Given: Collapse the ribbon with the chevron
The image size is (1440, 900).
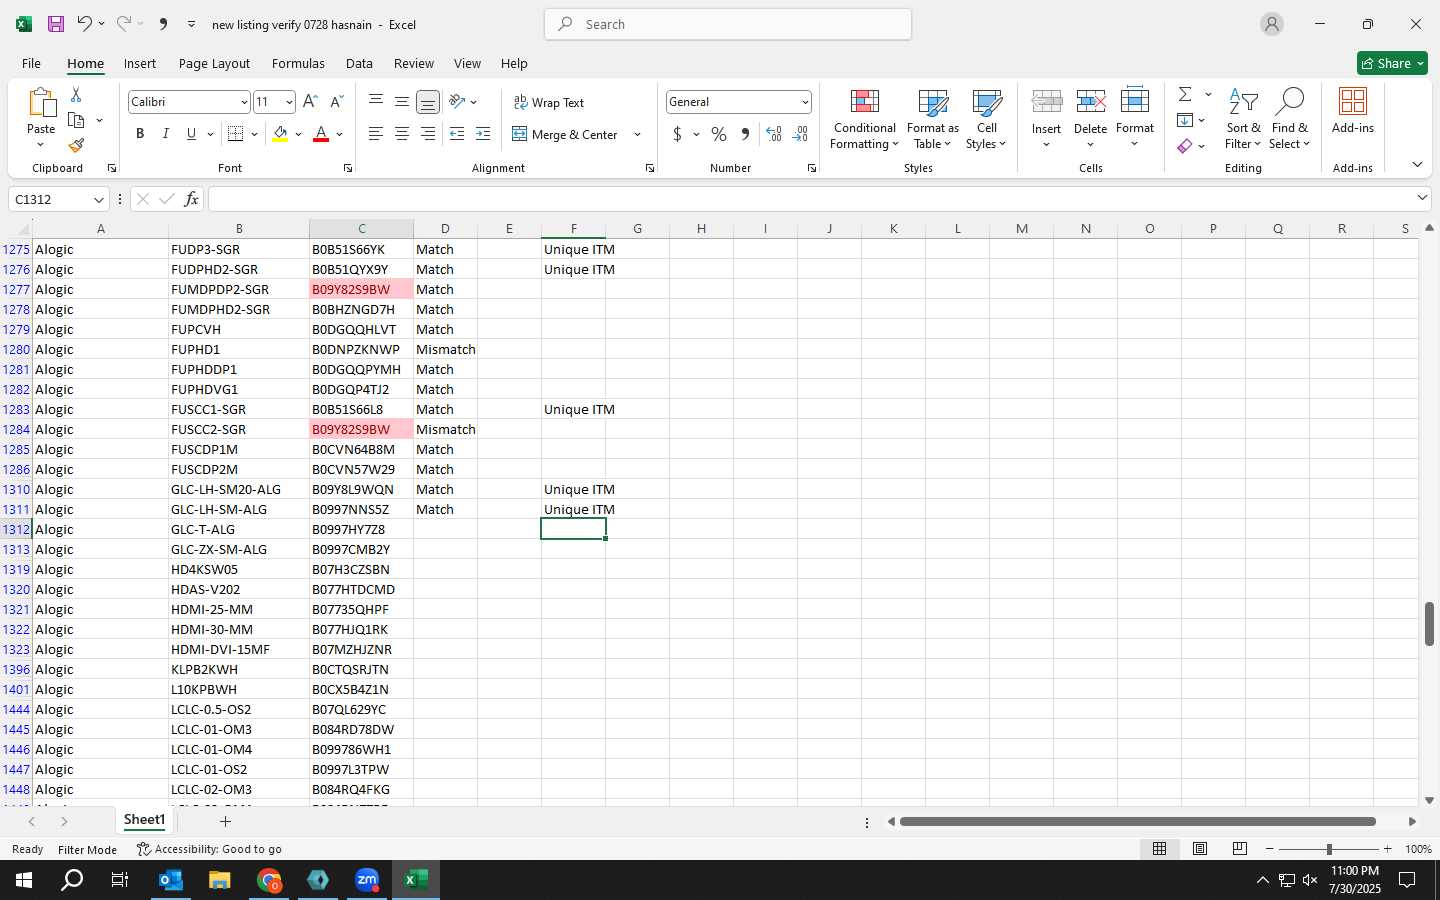Looking at the screenshot, I should pyautogui.click(x=1417, y=165).
